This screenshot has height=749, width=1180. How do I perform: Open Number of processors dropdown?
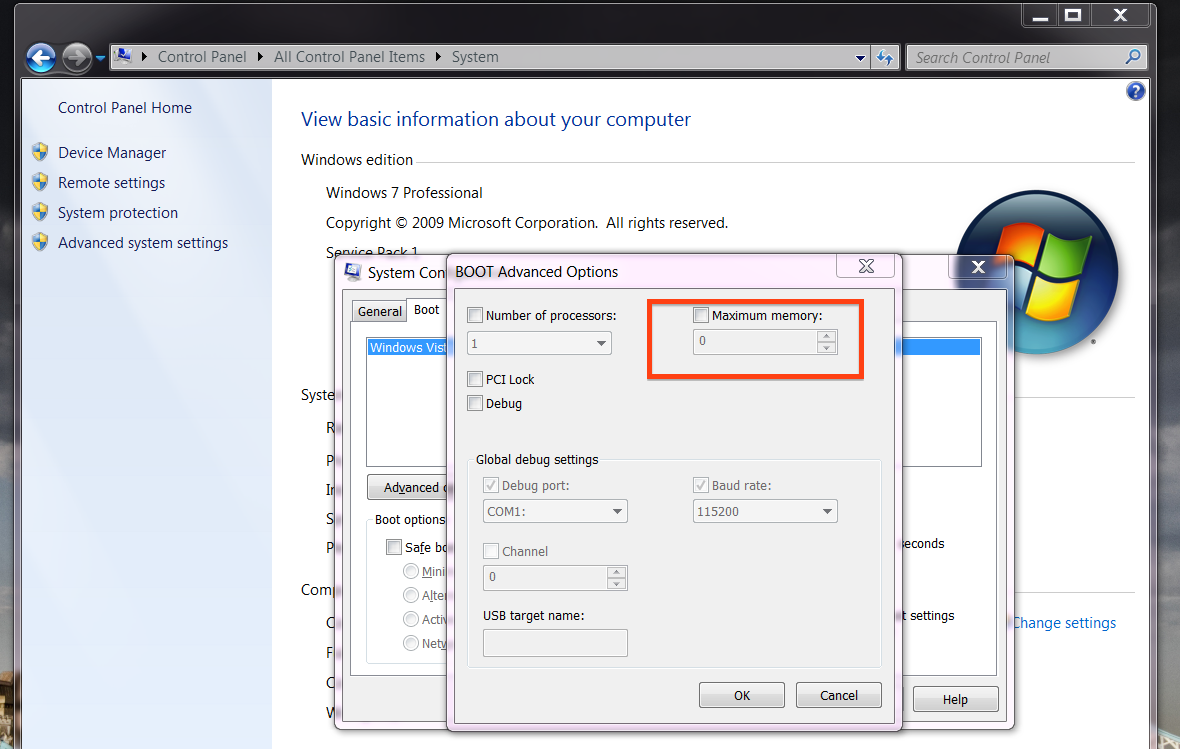click(539, 343)
